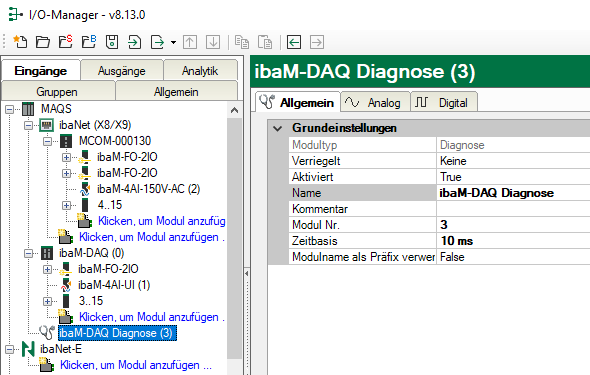Open the Digital tab
Viewport: 590px width, 375px height.
[444, 102]
